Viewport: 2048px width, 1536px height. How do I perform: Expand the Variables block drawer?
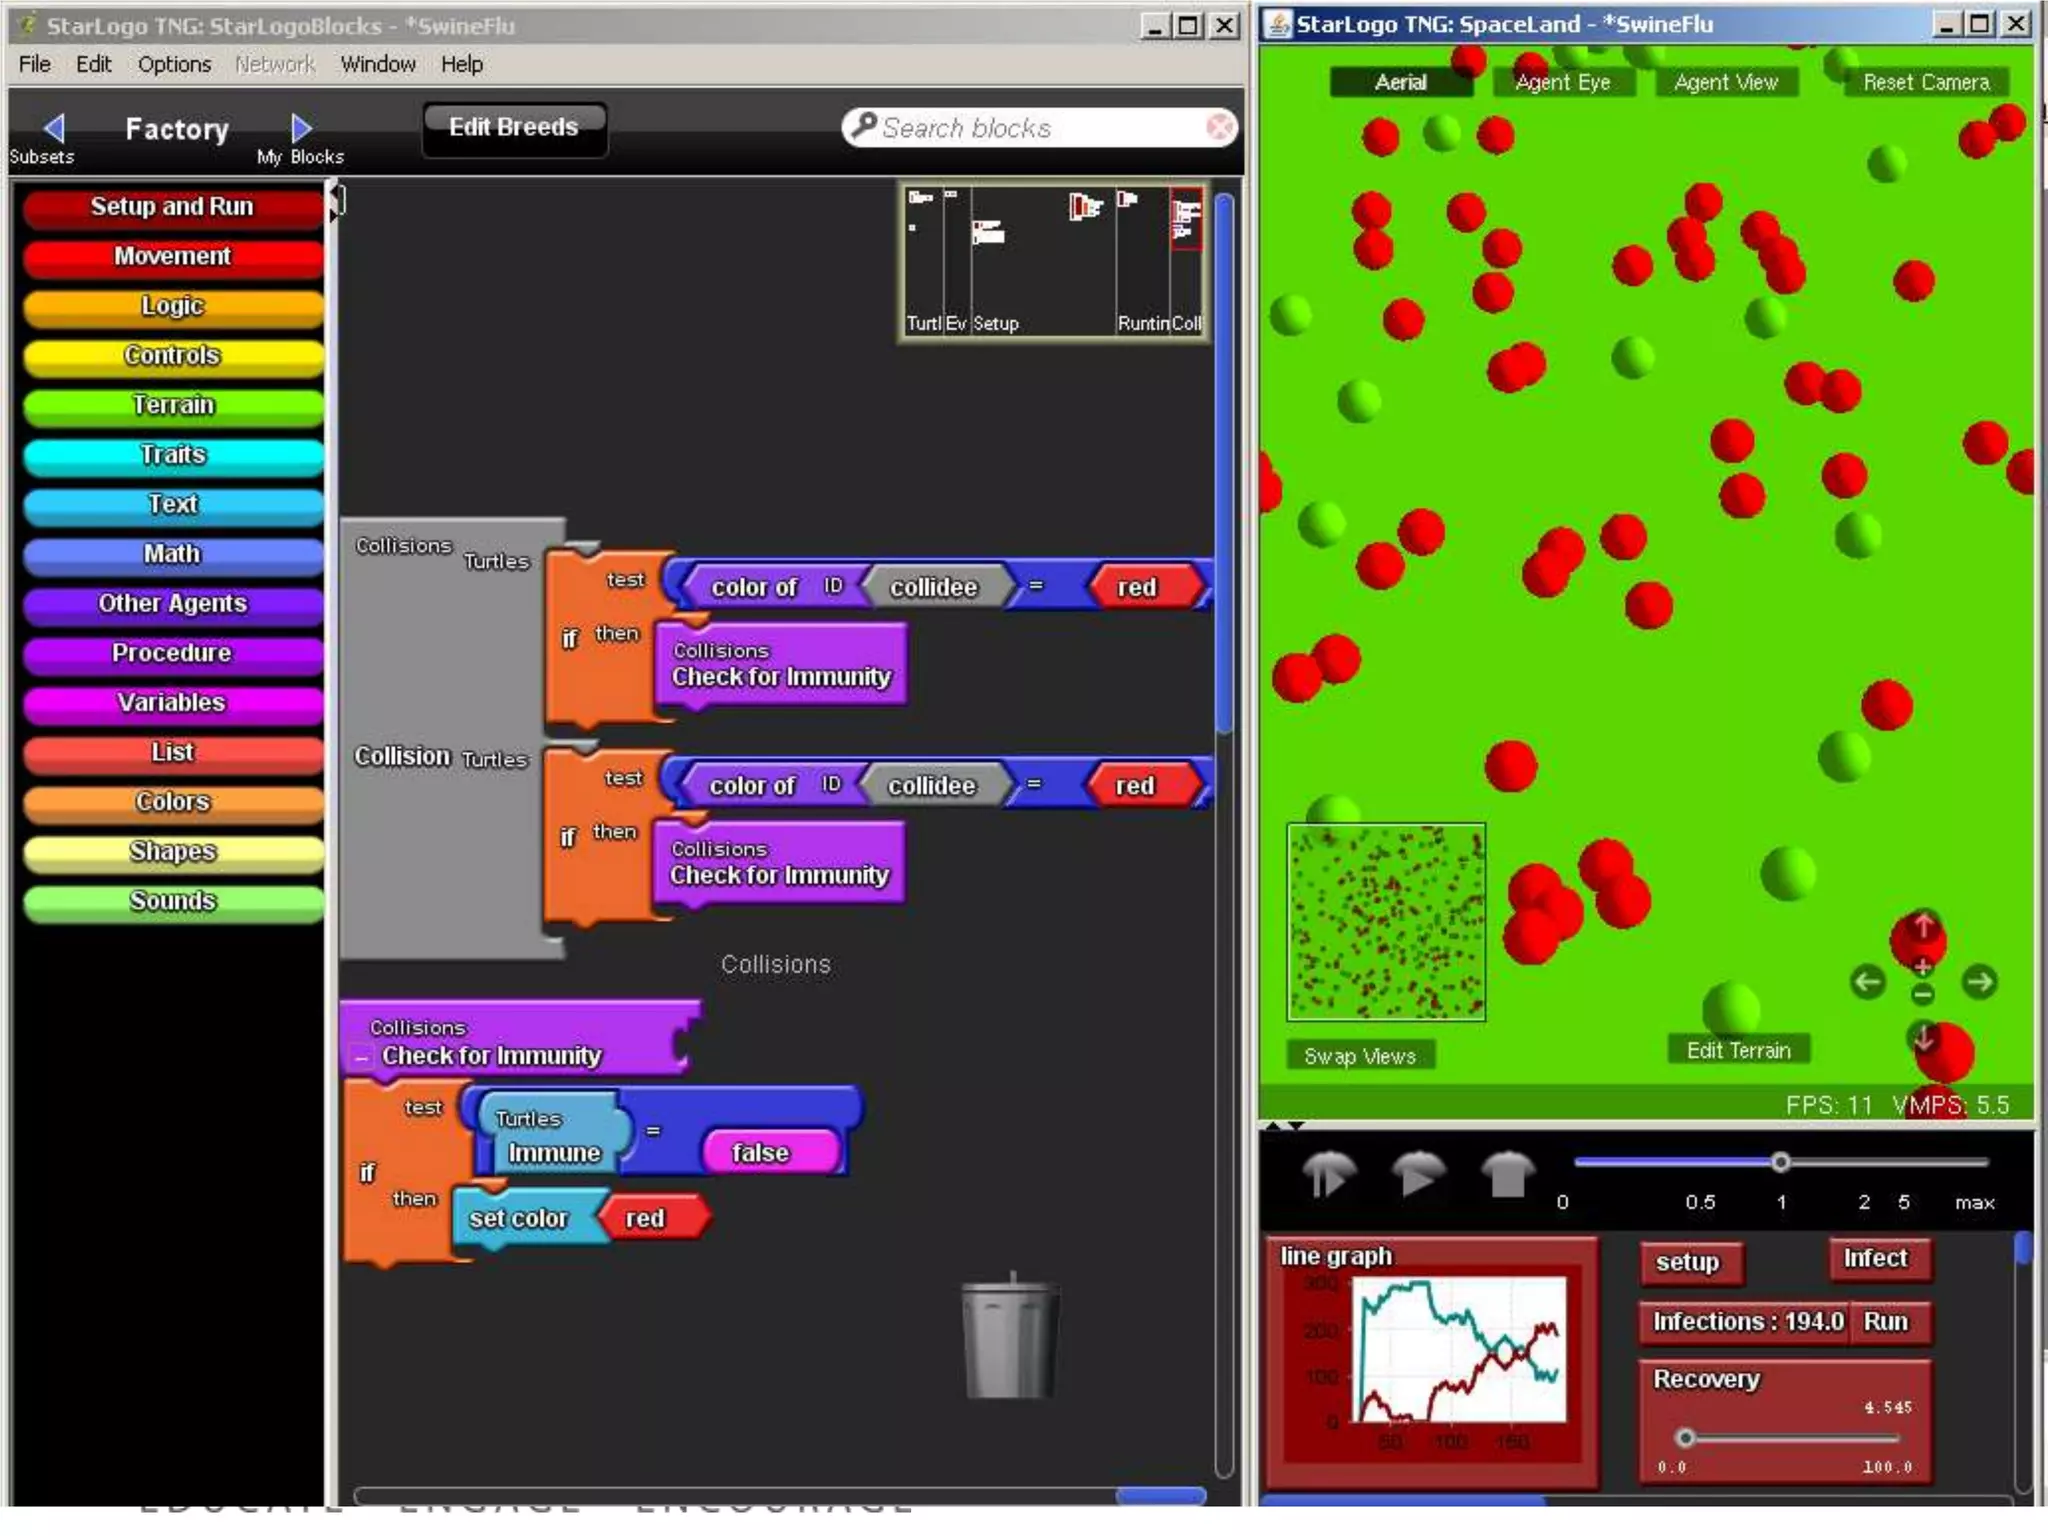point(172,702)
